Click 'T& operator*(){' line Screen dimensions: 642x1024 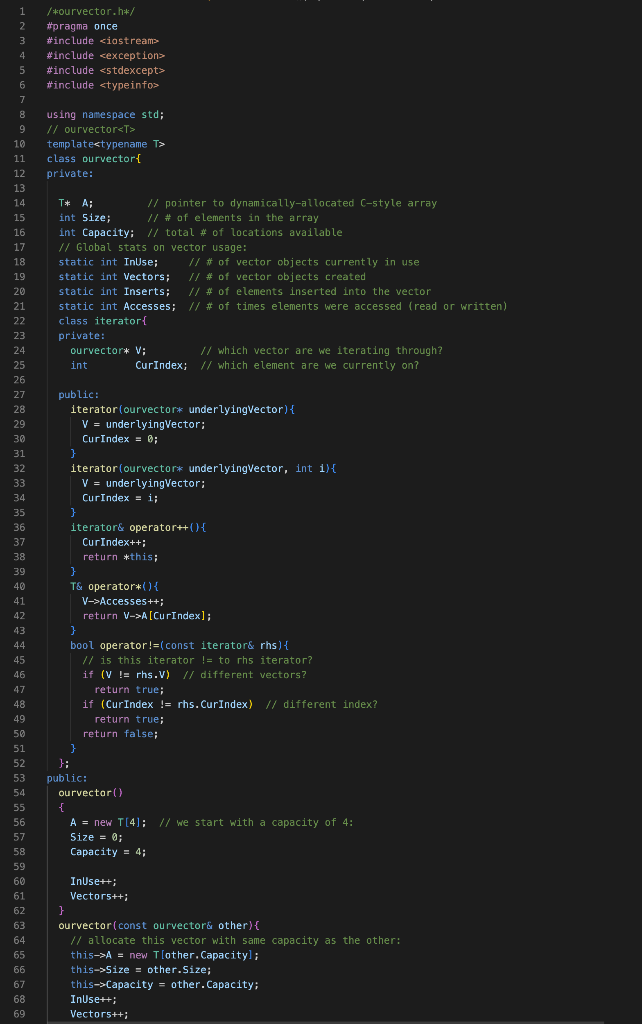point(114,586)
